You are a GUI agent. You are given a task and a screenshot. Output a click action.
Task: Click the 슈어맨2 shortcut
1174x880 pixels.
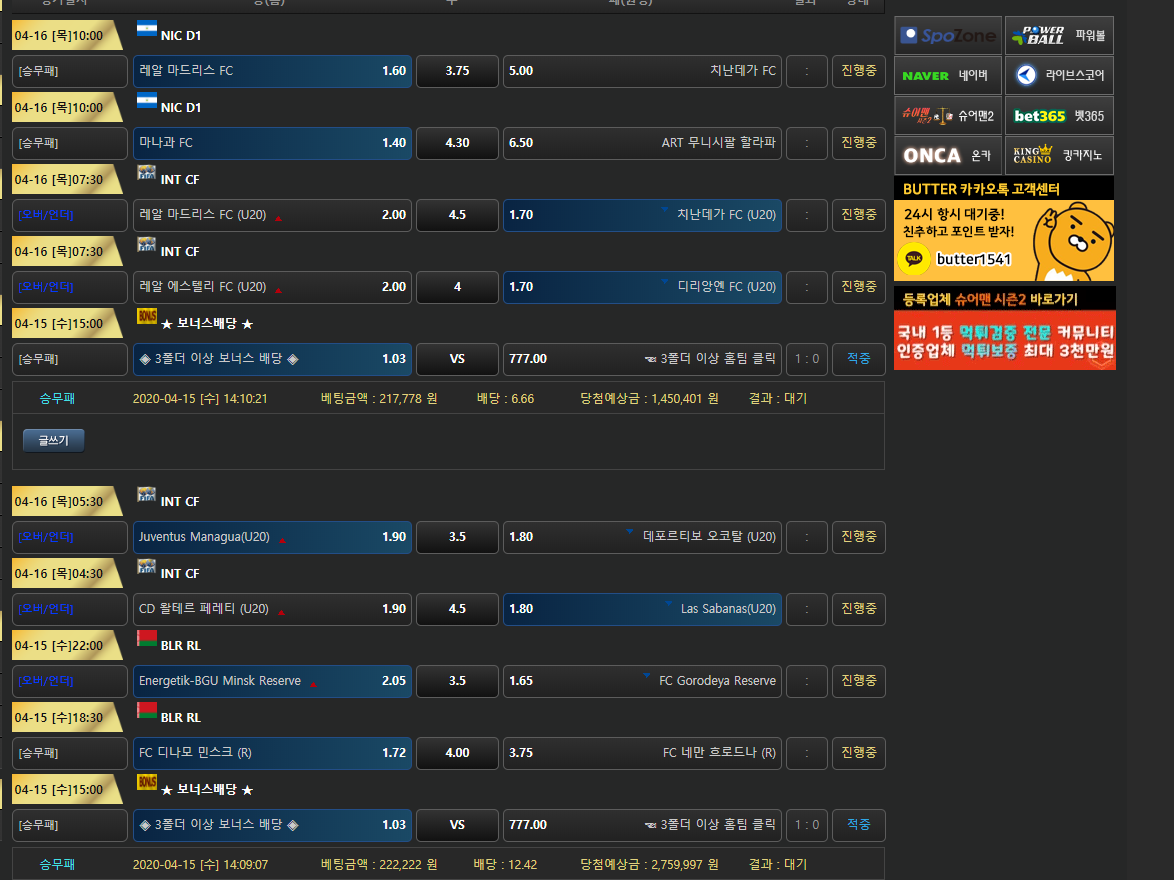948,116
